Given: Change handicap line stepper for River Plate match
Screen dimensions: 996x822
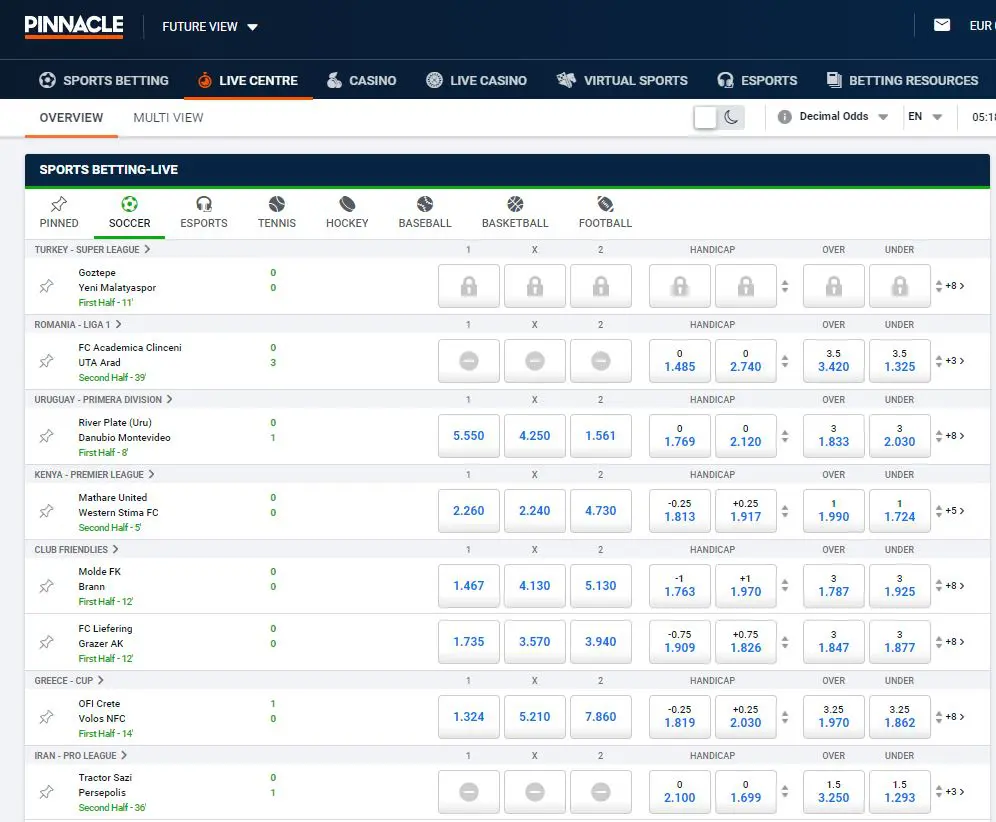Looking at the screenshot, I should coord(785,436).
